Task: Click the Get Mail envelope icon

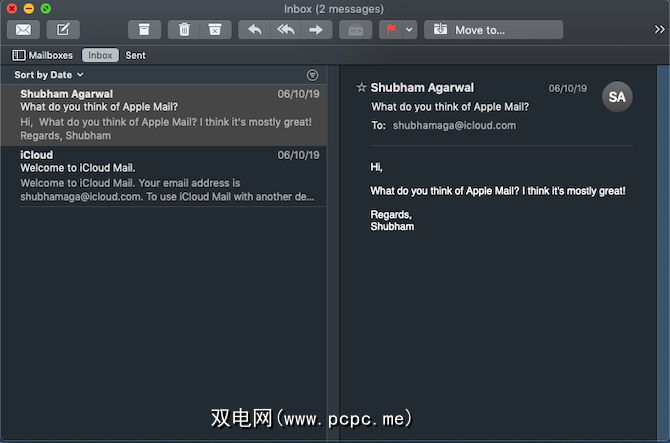Action: (23, 30)
